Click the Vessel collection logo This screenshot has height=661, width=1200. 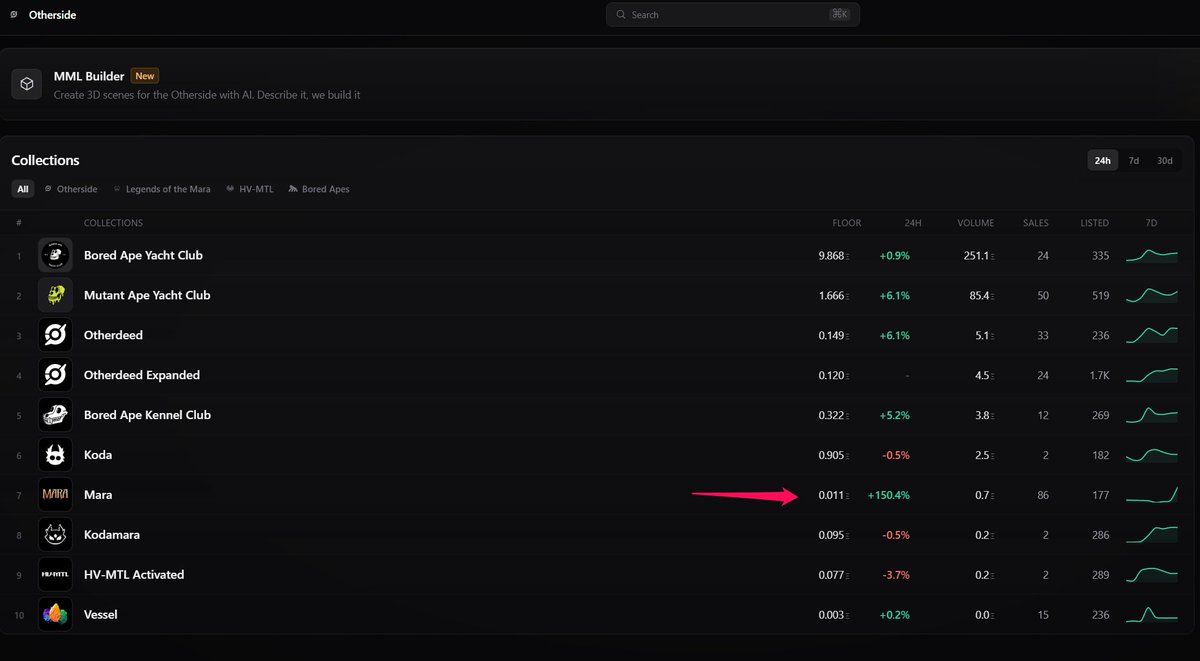point(55,614)
